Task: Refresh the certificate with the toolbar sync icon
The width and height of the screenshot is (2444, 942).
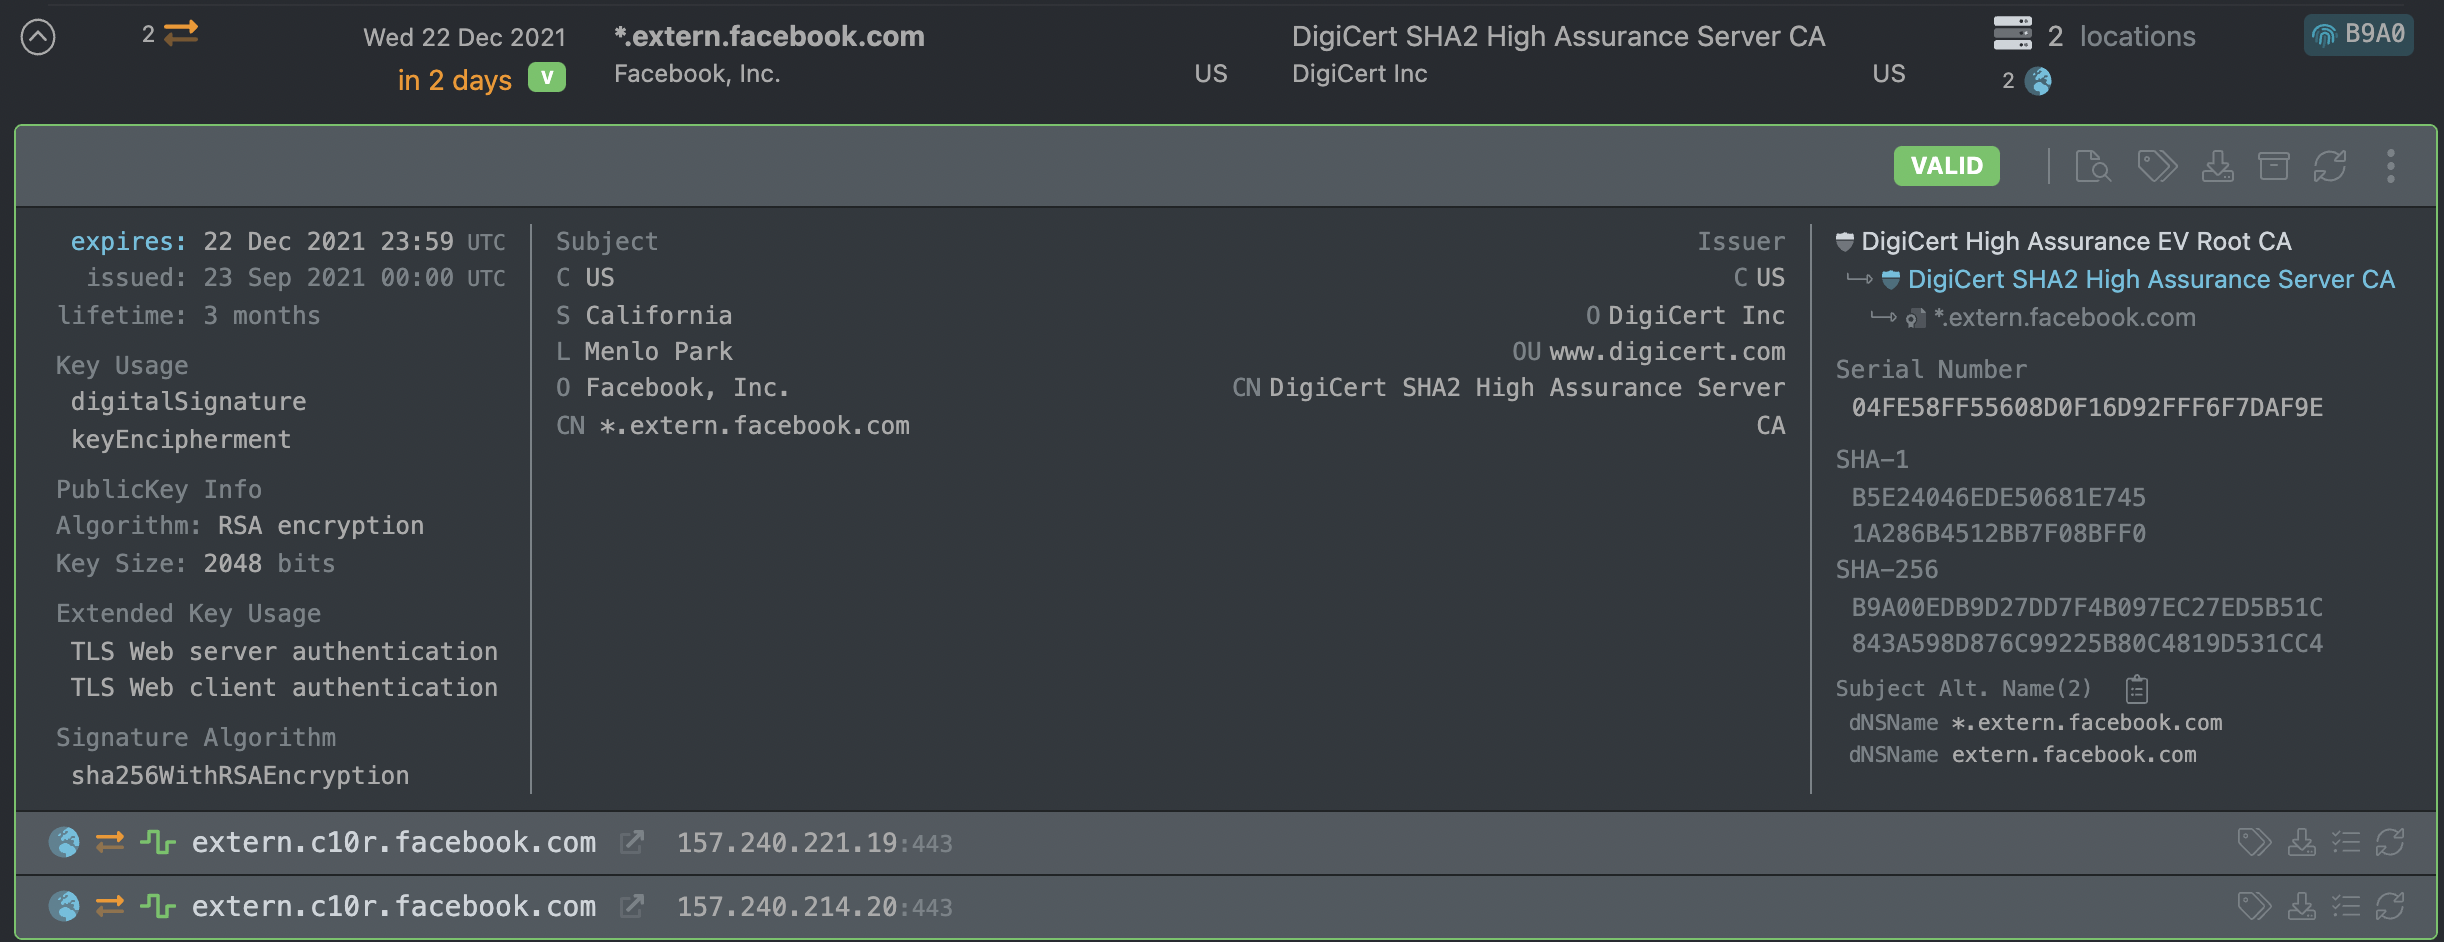Action: click(2329, 166)
